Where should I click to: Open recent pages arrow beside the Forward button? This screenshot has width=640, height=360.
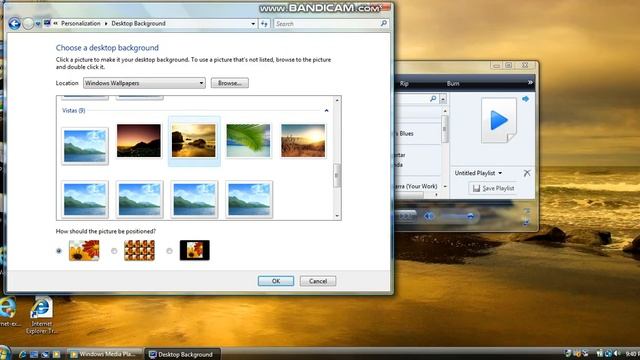coord(38,24)
